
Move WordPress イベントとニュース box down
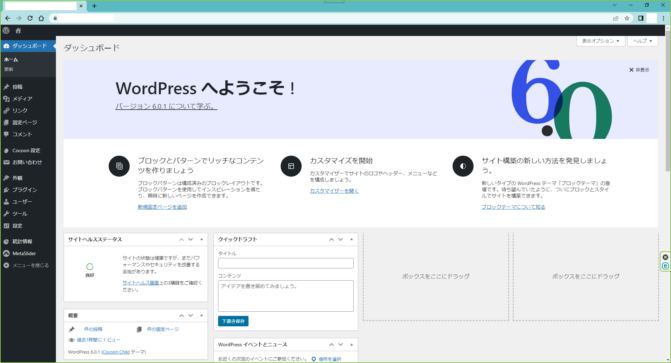pos(341,345)
